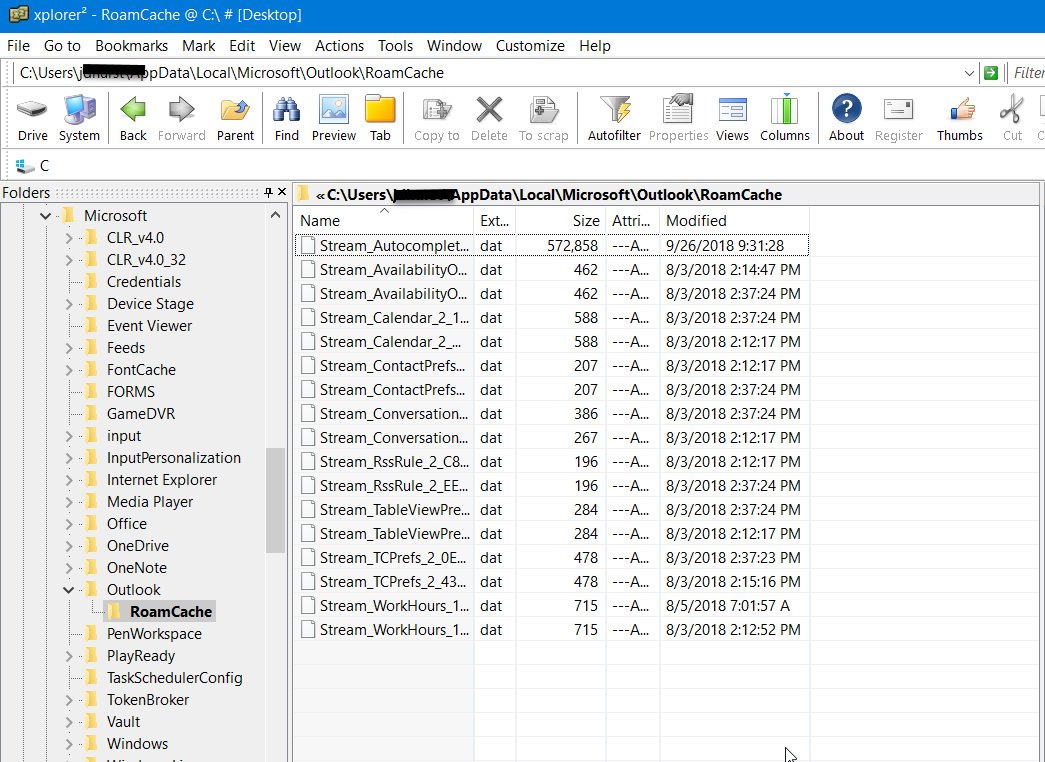This screenshot has height=762, width=1045.
Task: Open the Customize menu
Action: click(x=530, y=46)
